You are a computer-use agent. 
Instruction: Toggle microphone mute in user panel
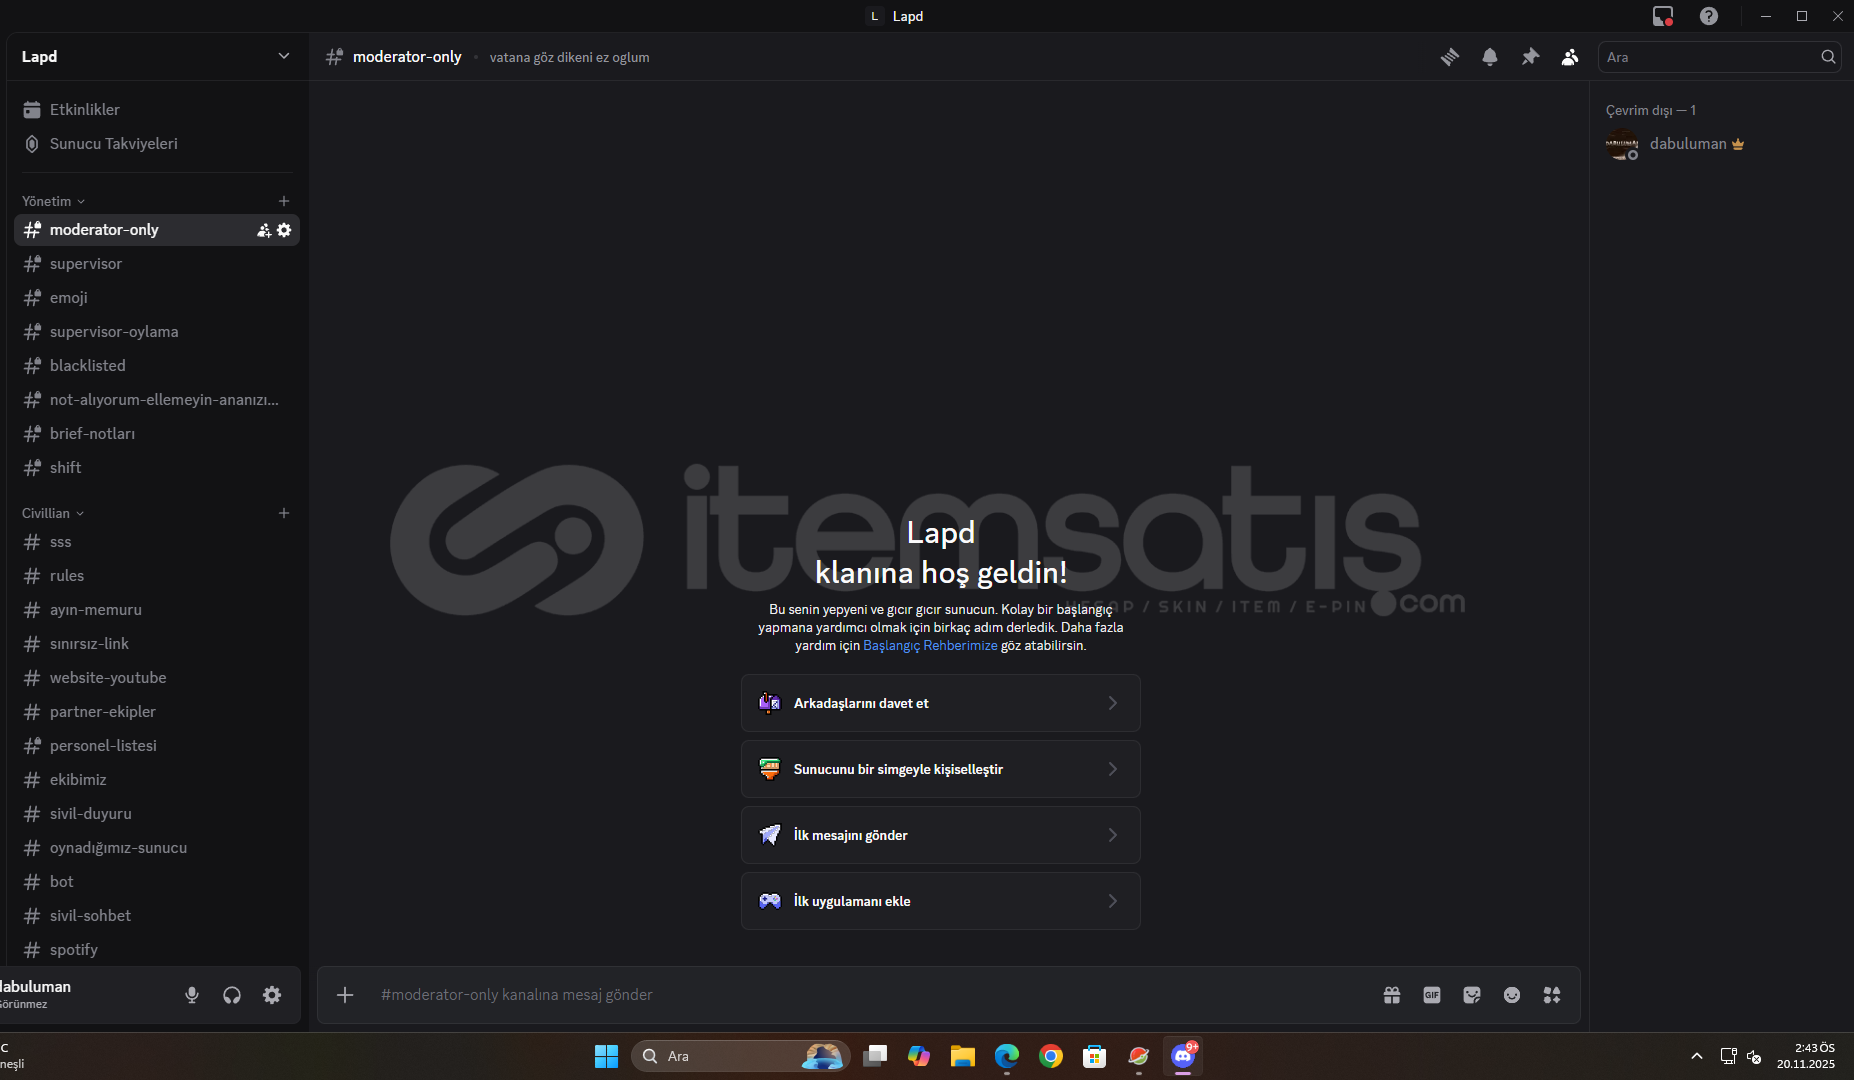point(192,995)
